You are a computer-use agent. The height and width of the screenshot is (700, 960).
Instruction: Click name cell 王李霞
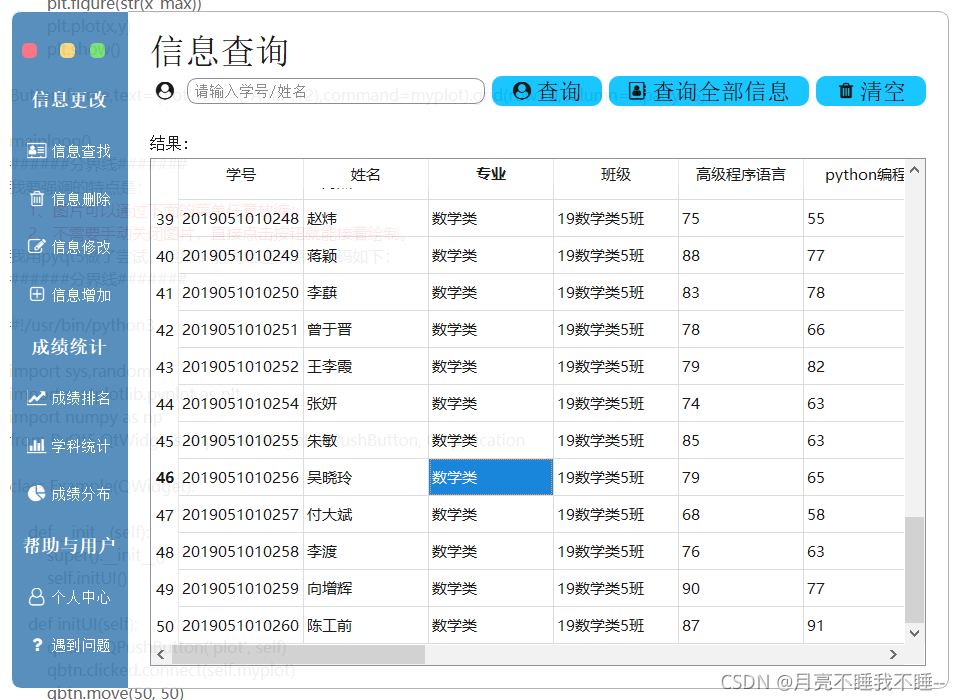coord(366,366)
